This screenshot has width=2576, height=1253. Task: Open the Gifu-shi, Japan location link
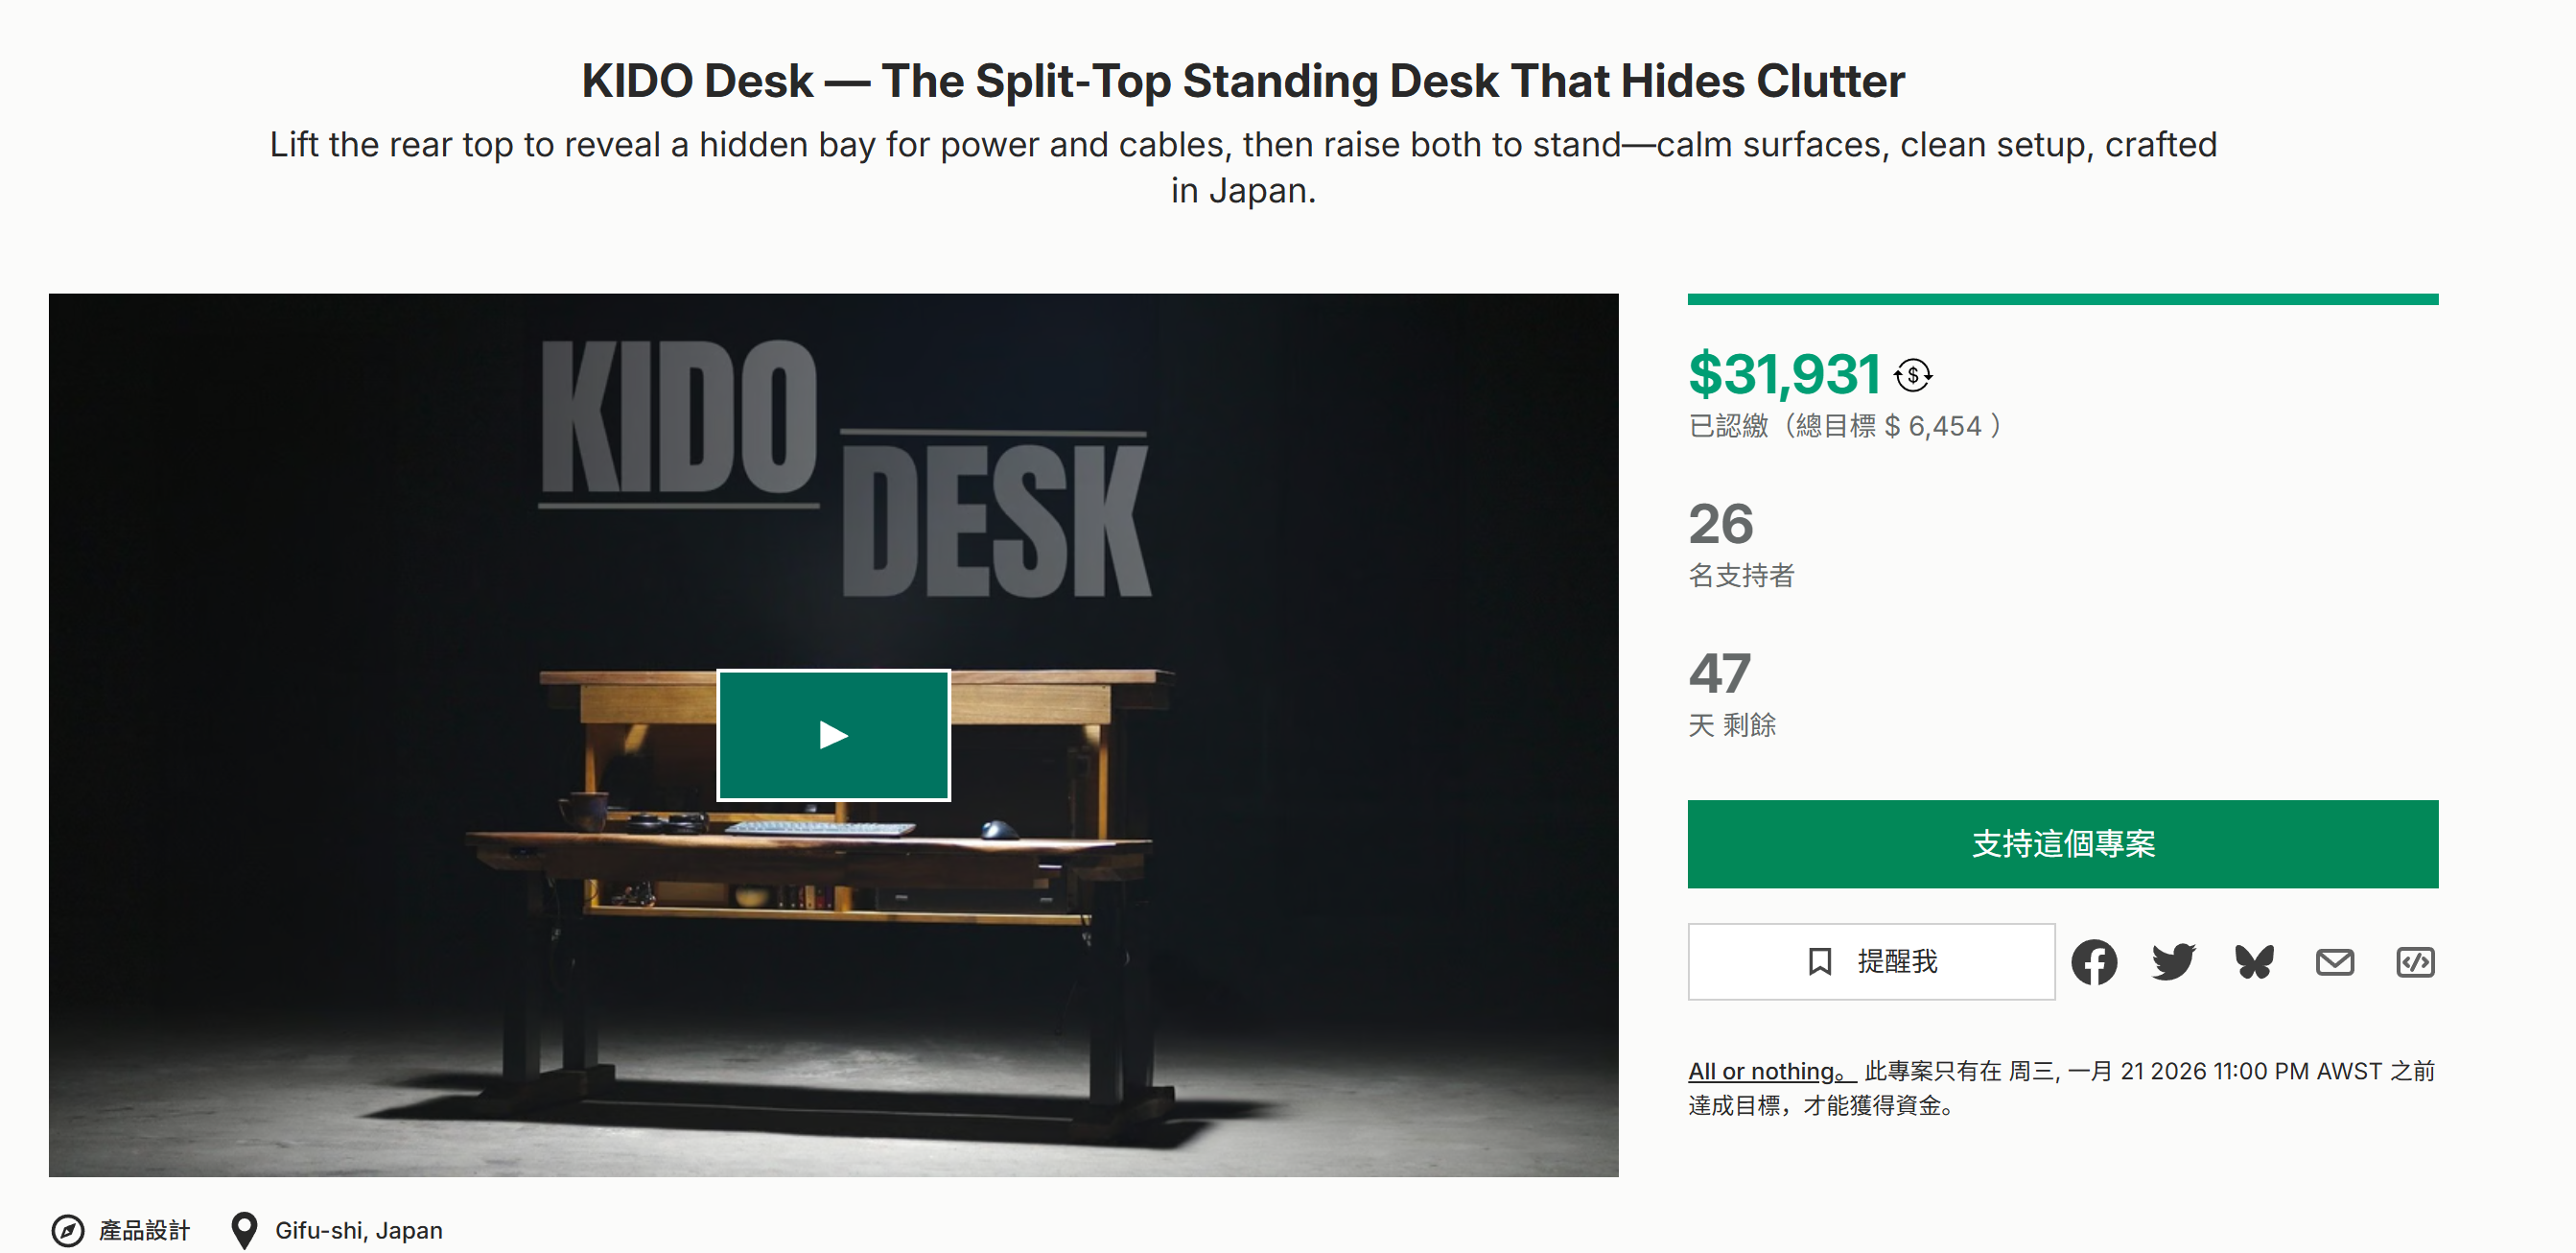358,1230
